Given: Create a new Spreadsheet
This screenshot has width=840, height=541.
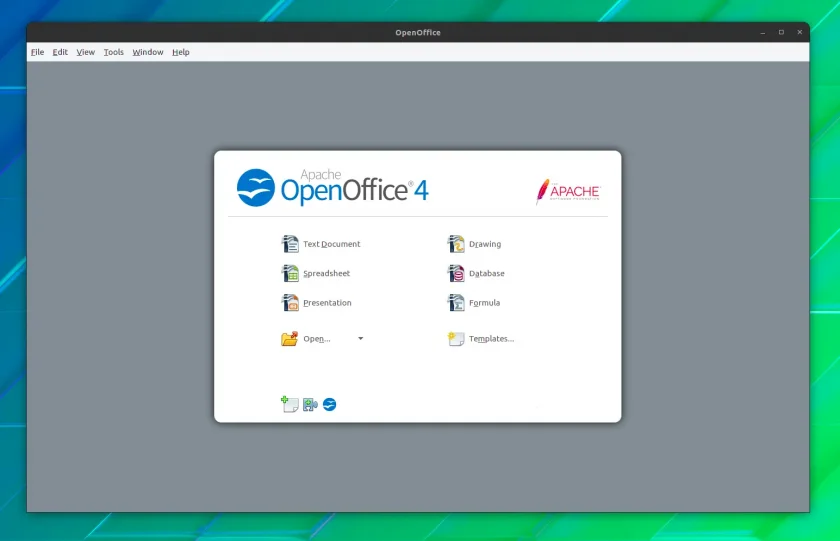Looking at the screenshot, I should pyautogui.click(x=326, y=274).
